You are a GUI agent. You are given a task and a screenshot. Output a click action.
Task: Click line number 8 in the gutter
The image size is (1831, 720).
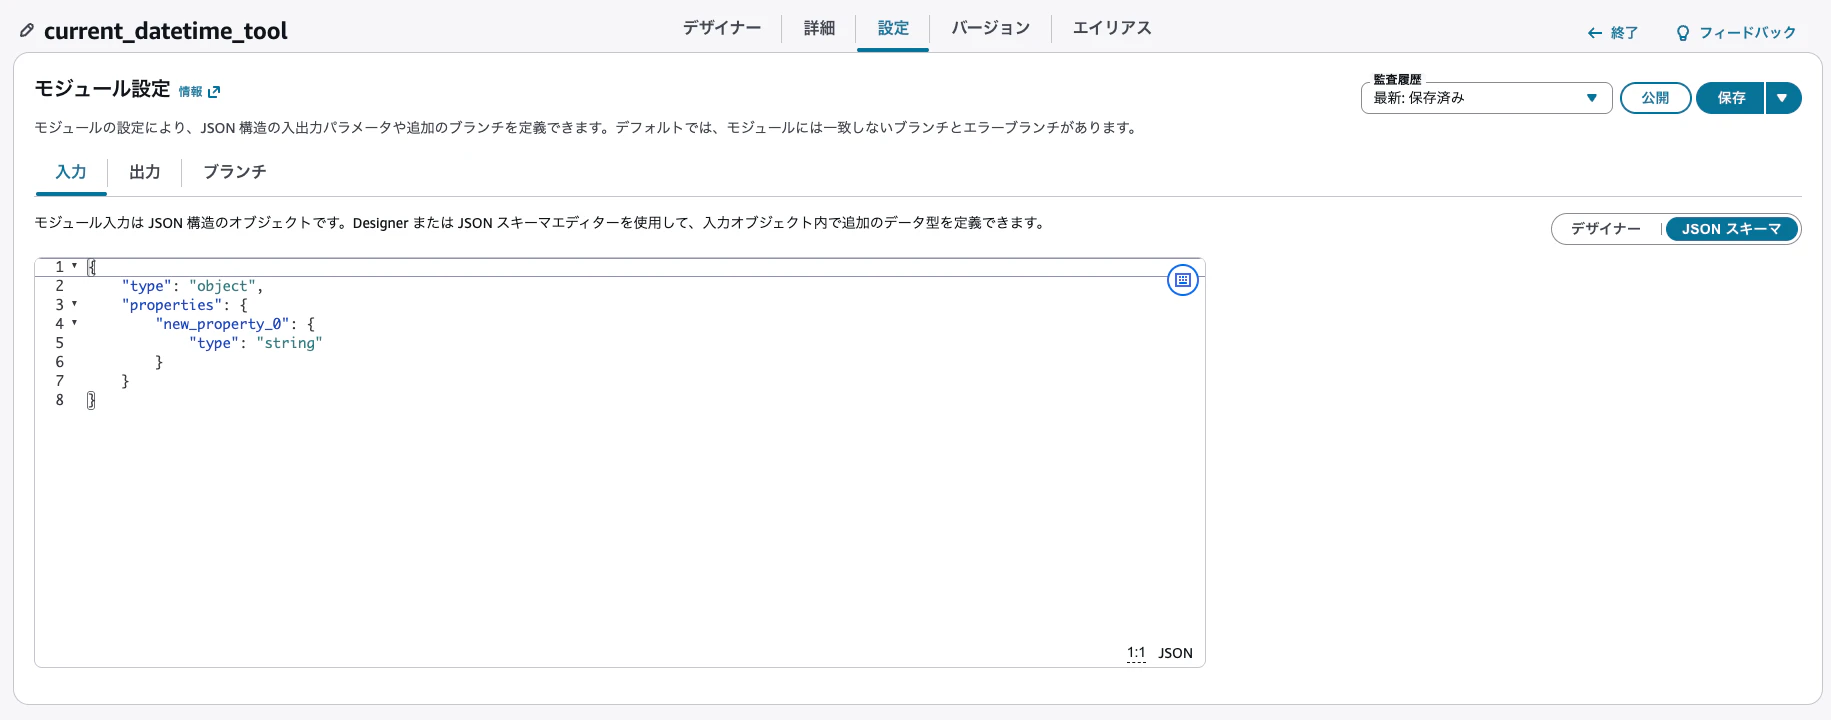(x=59, y=400)
